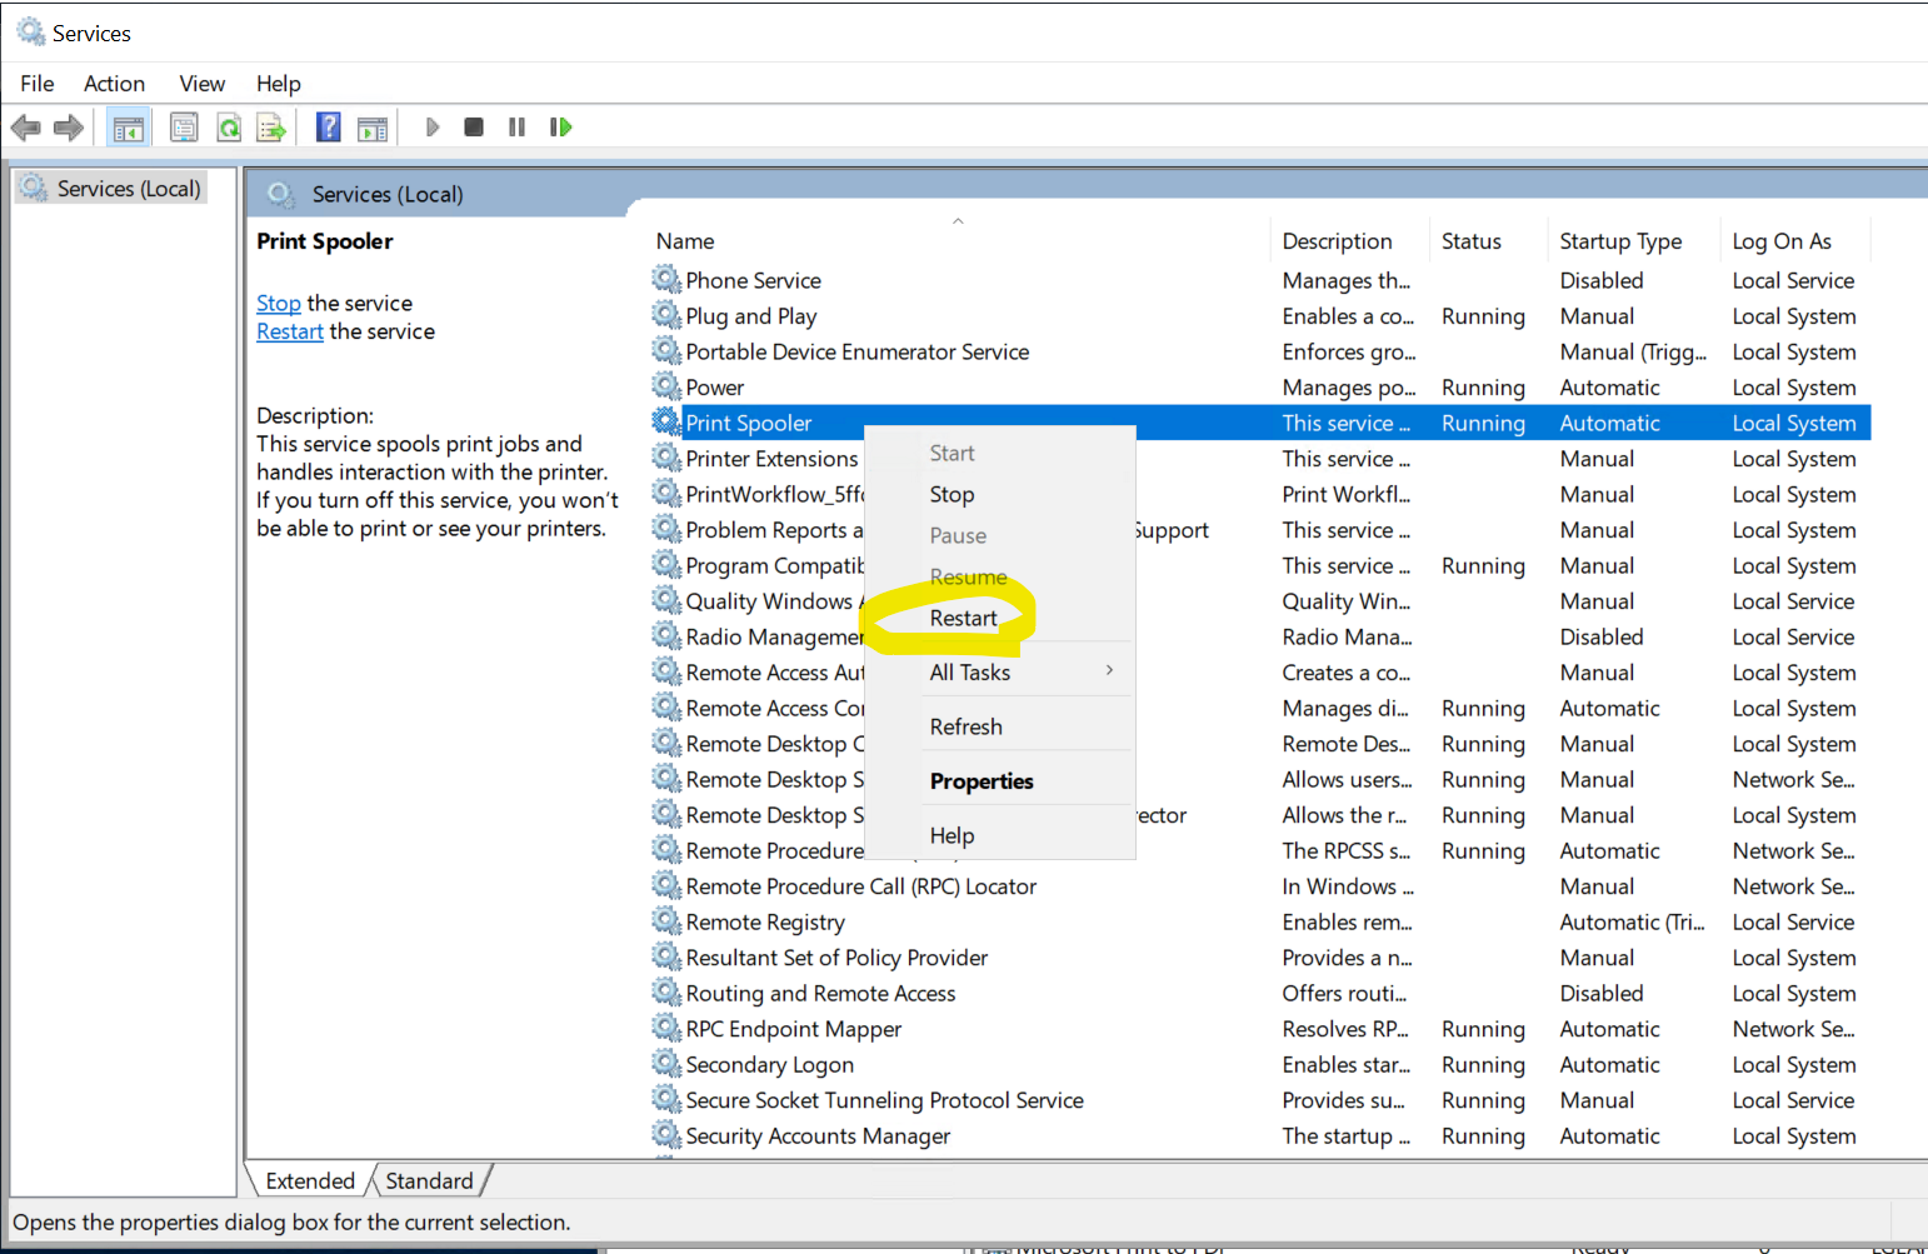The image size is (1928, 1254).
Task: Click the Security Accounts Manager gear icon
Action: (666, 1135)
